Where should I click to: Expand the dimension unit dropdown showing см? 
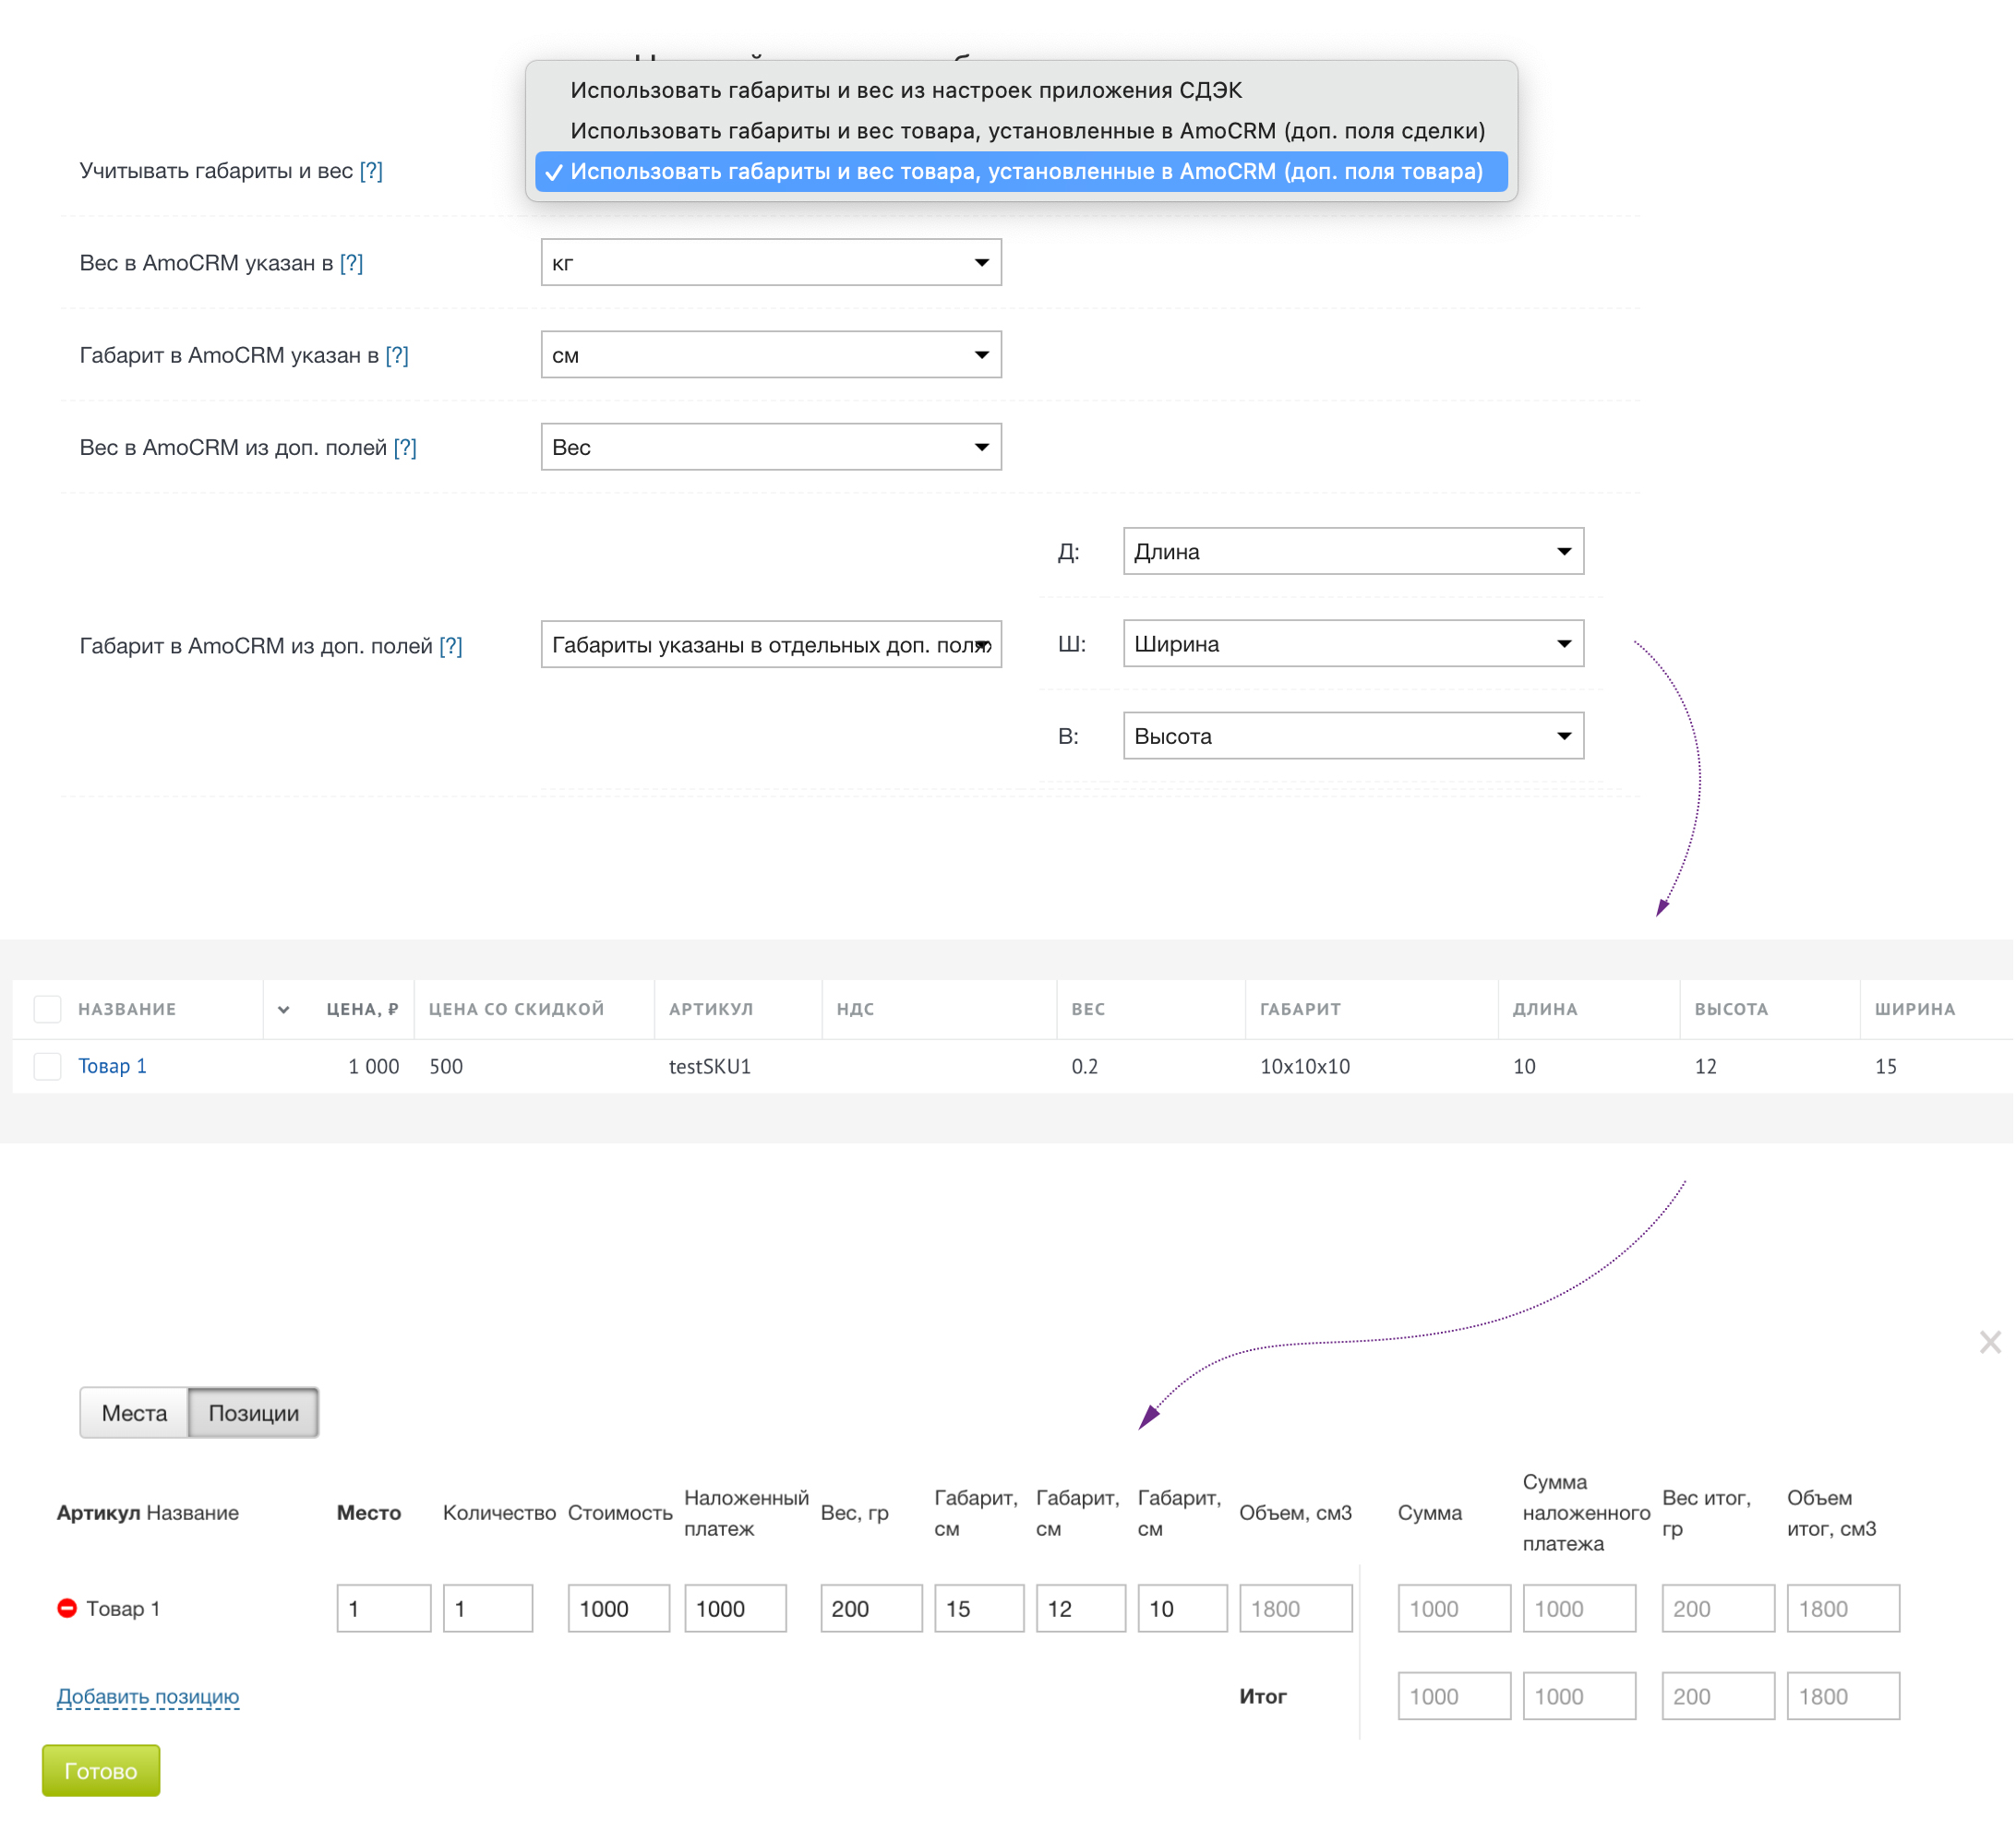771,356
